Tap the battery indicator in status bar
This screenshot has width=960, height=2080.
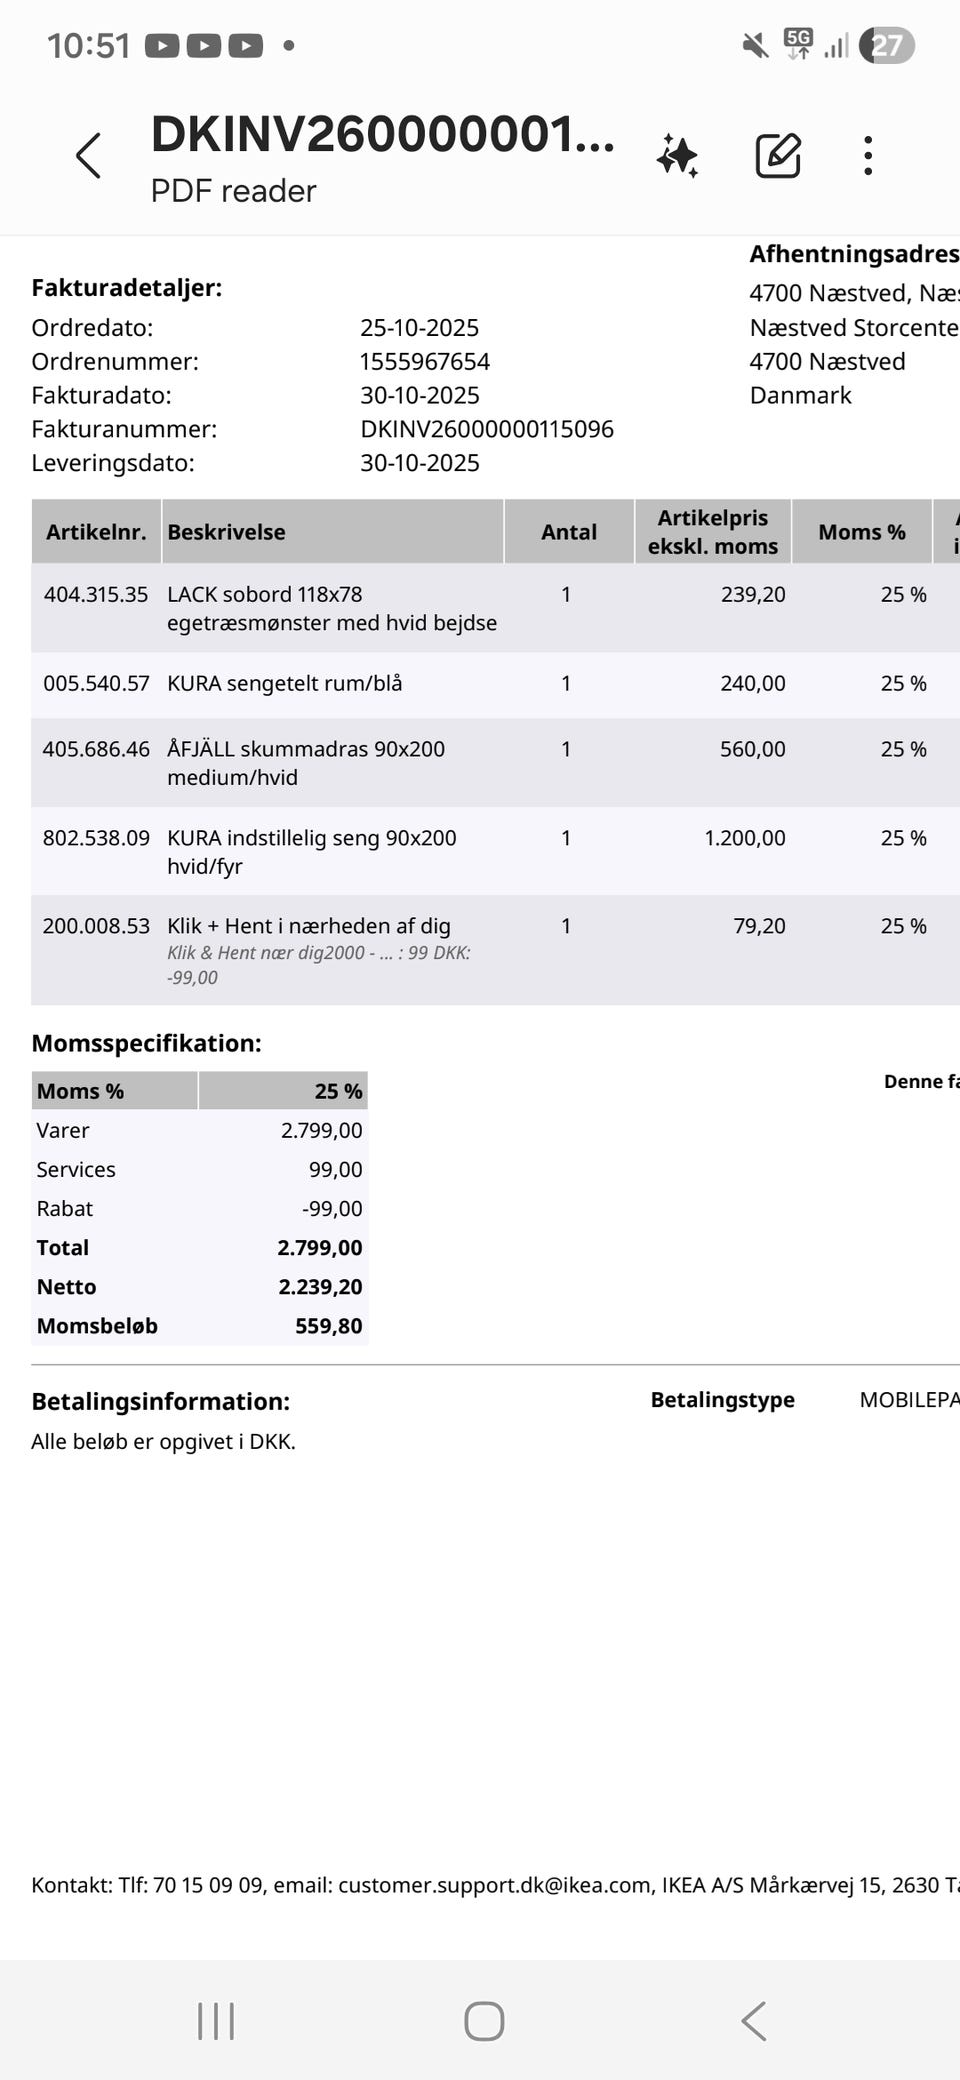pos(886,45)
